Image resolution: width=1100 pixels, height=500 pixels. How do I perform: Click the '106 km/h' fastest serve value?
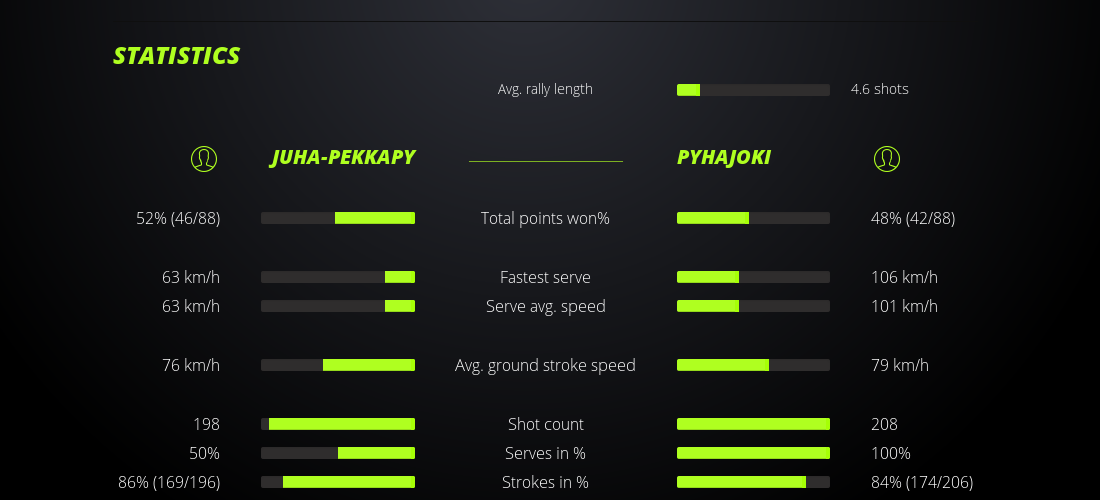click(904, 277)
